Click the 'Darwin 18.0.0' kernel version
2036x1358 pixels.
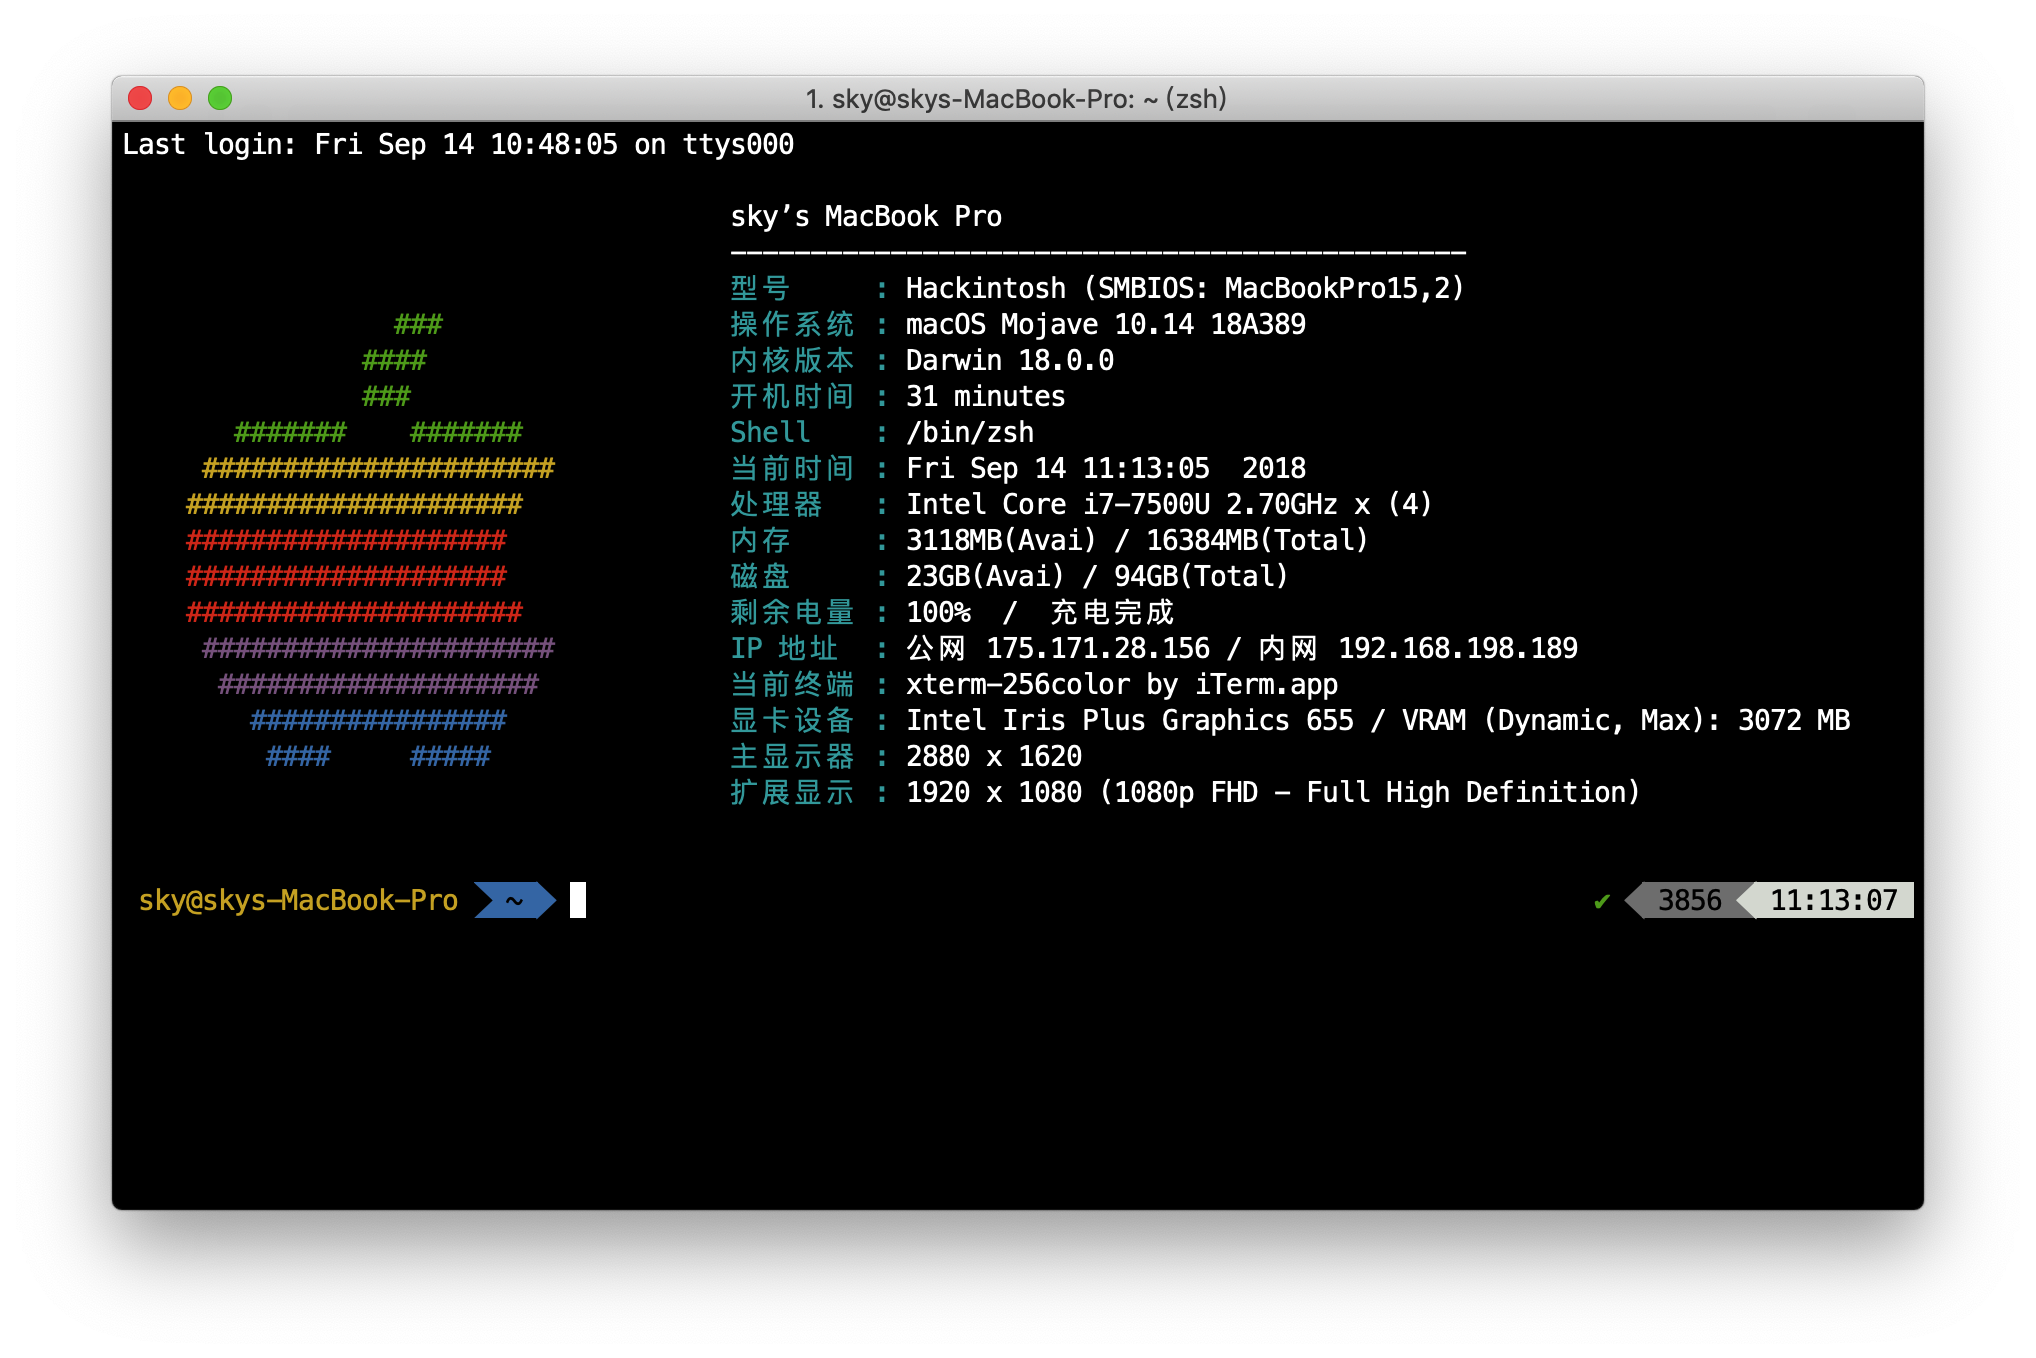click(1010, 361)
